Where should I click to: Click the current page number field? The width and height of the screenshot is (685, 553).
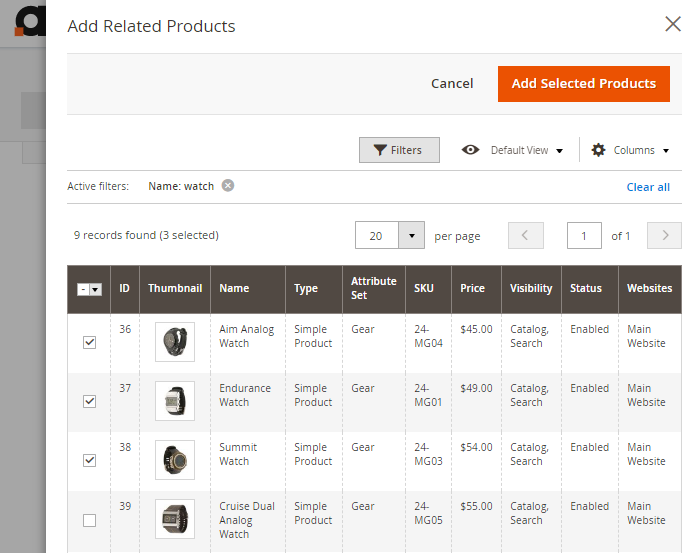pos(584,236)
